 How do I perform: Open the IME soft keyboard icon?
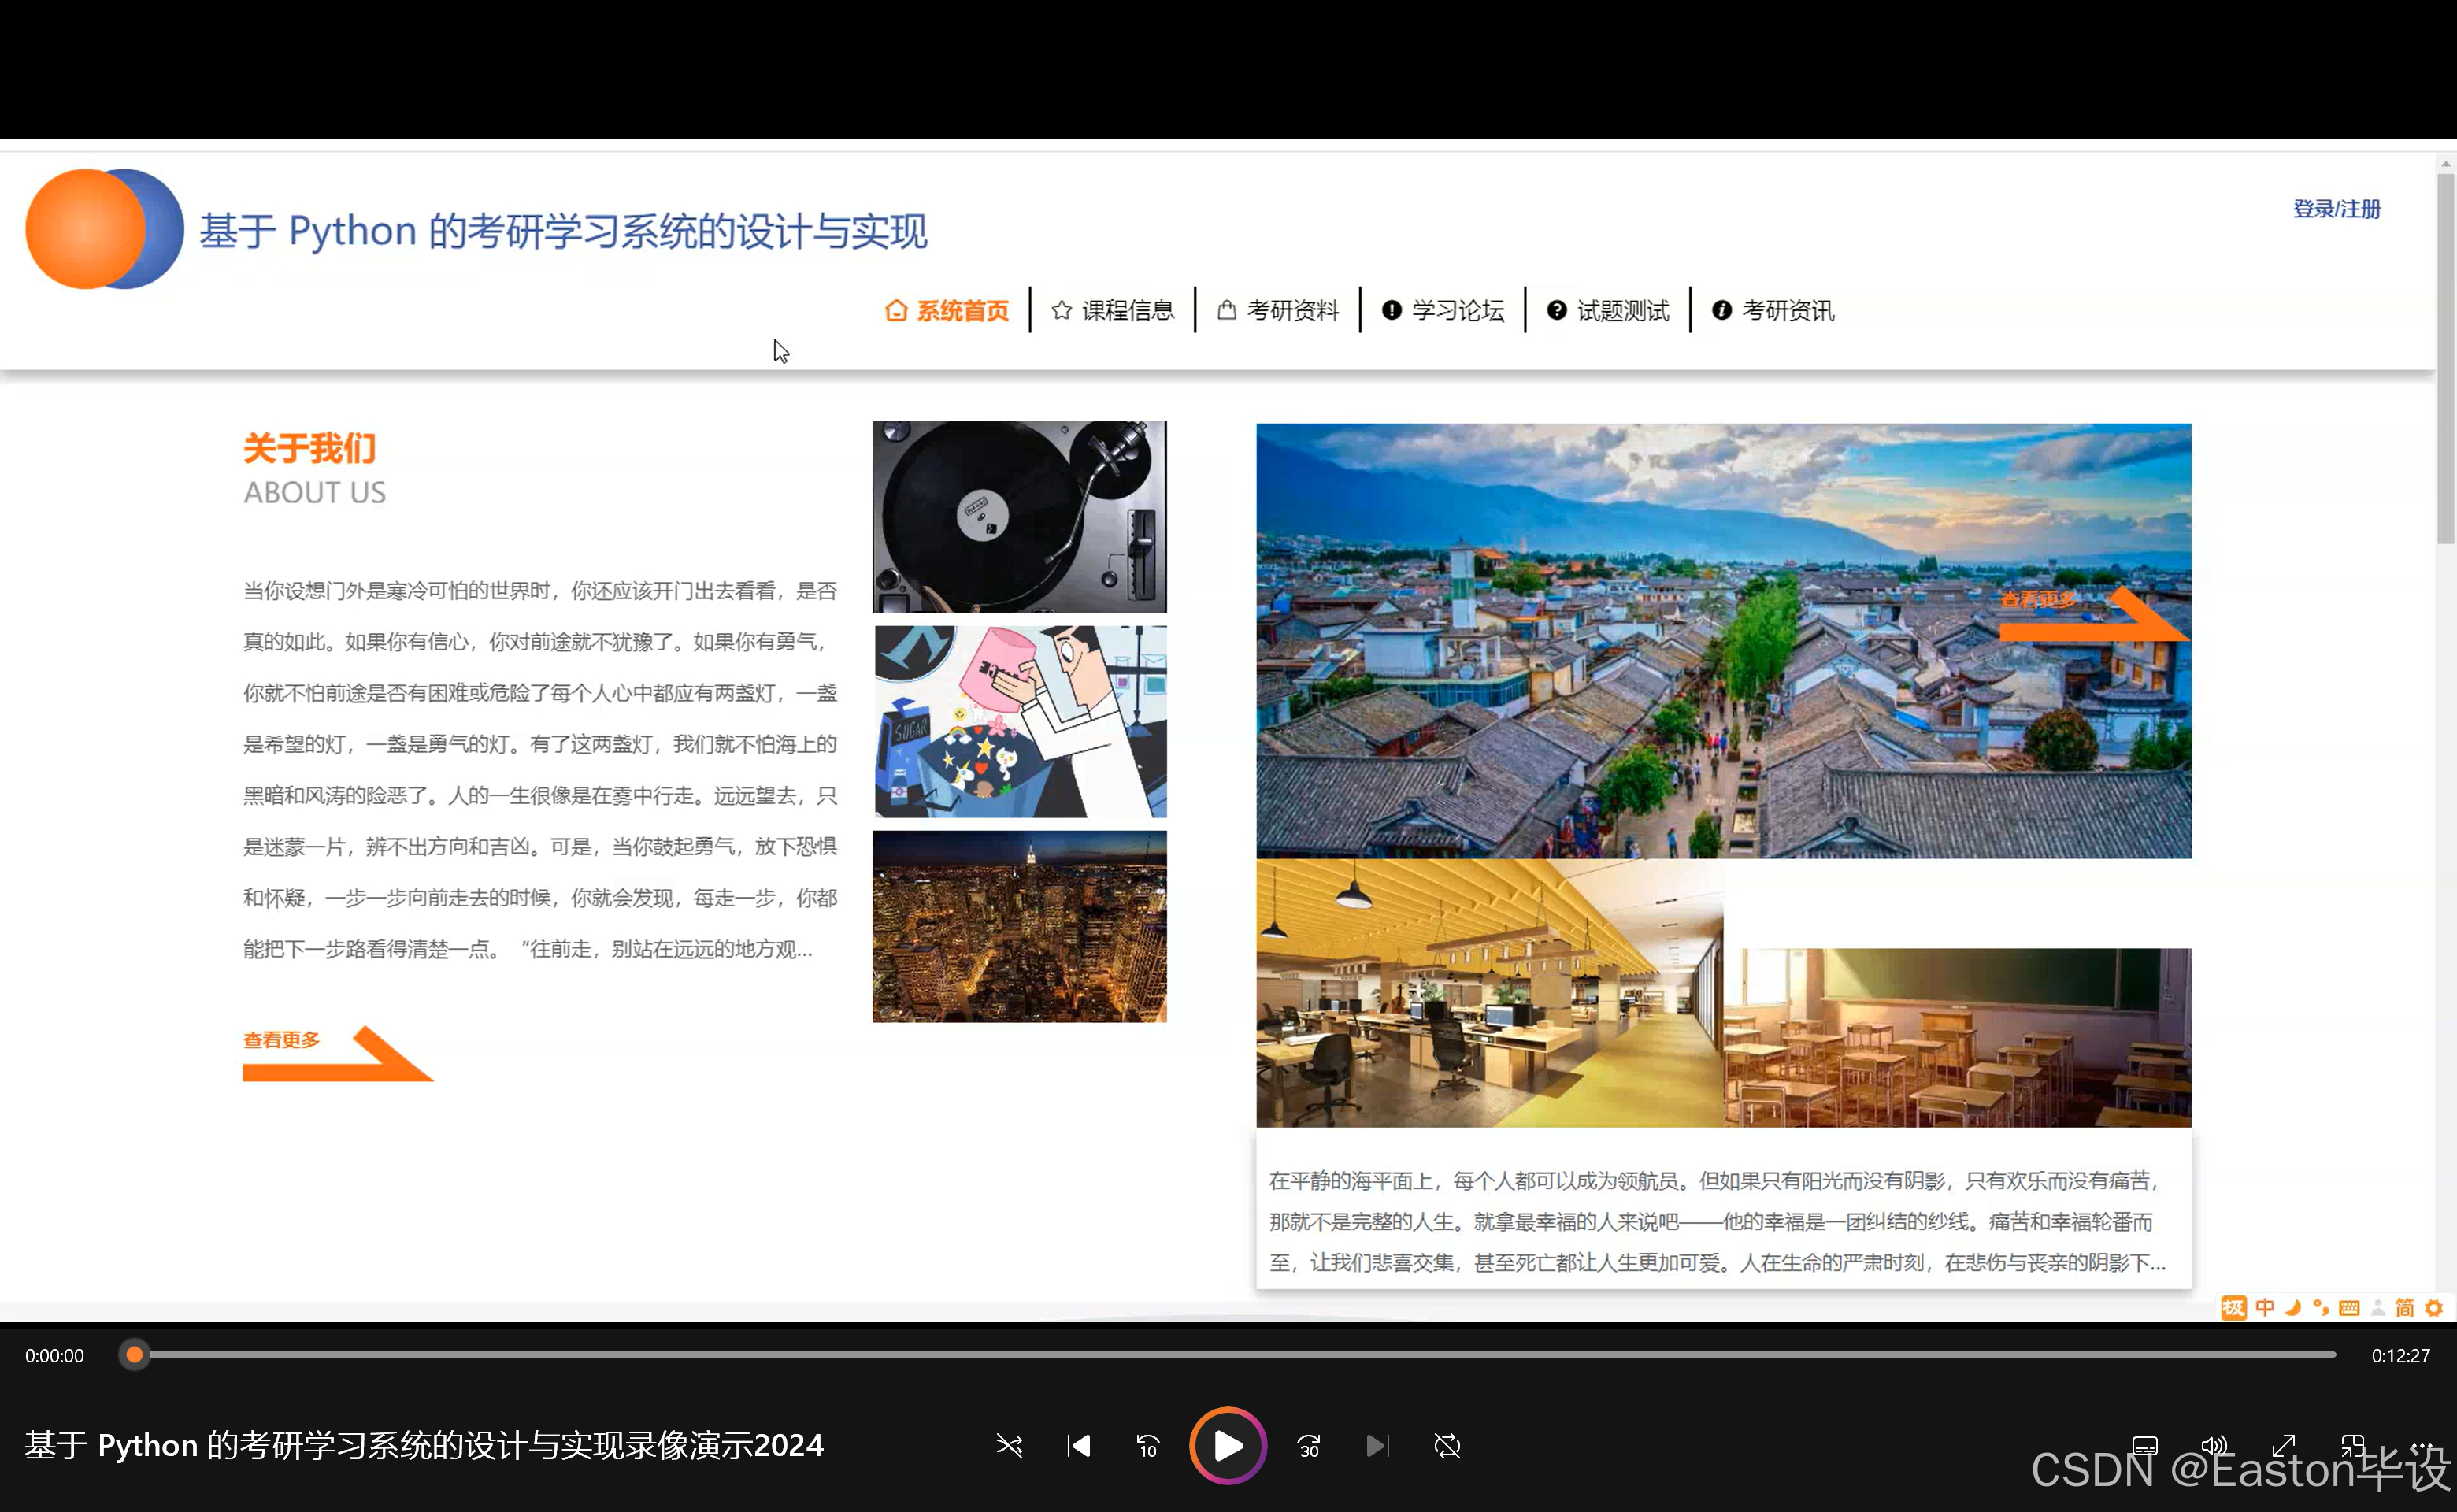coord(2349,1308)
